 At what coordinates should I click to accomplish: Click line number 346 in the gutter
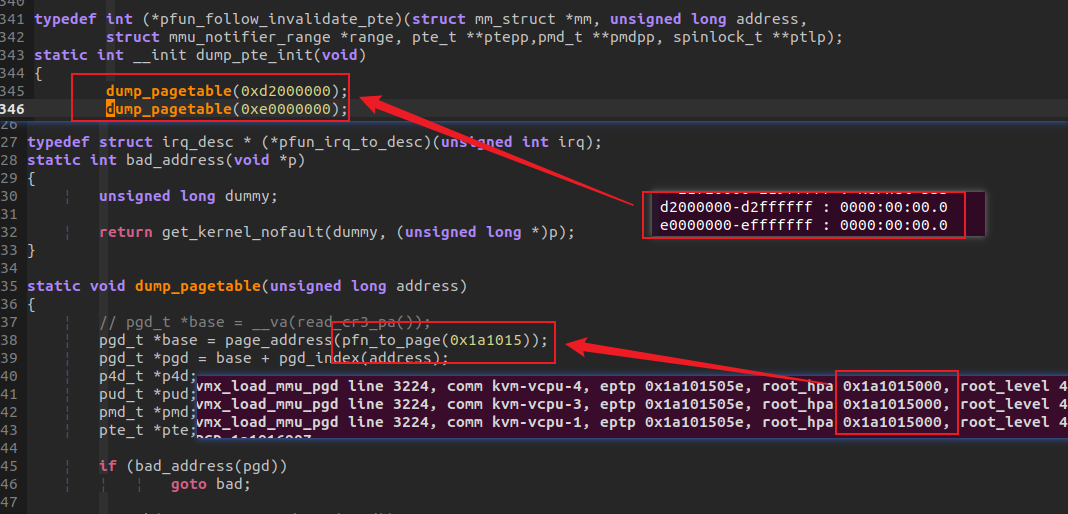click(12, 109)
